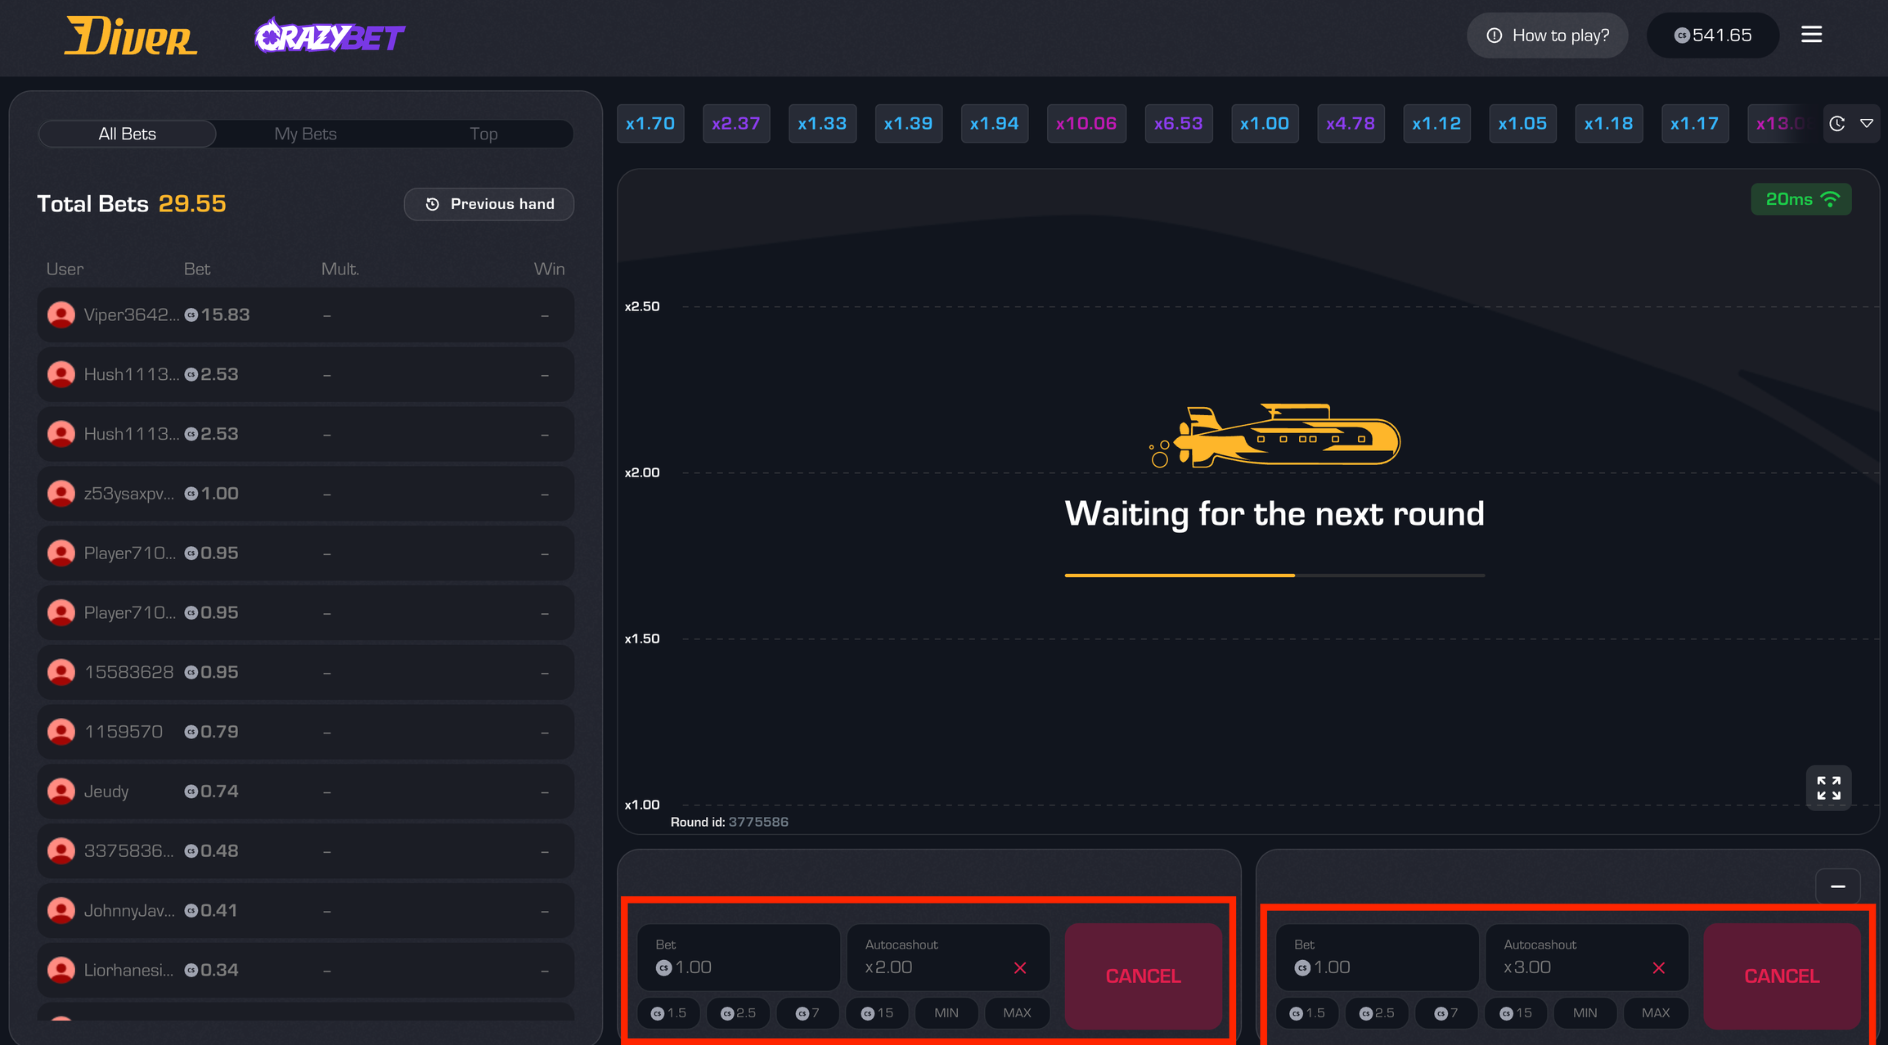Screen dimensions: 1888x1045
Task: Open the hamburger menu
Action: click(x=1811, y=35)
